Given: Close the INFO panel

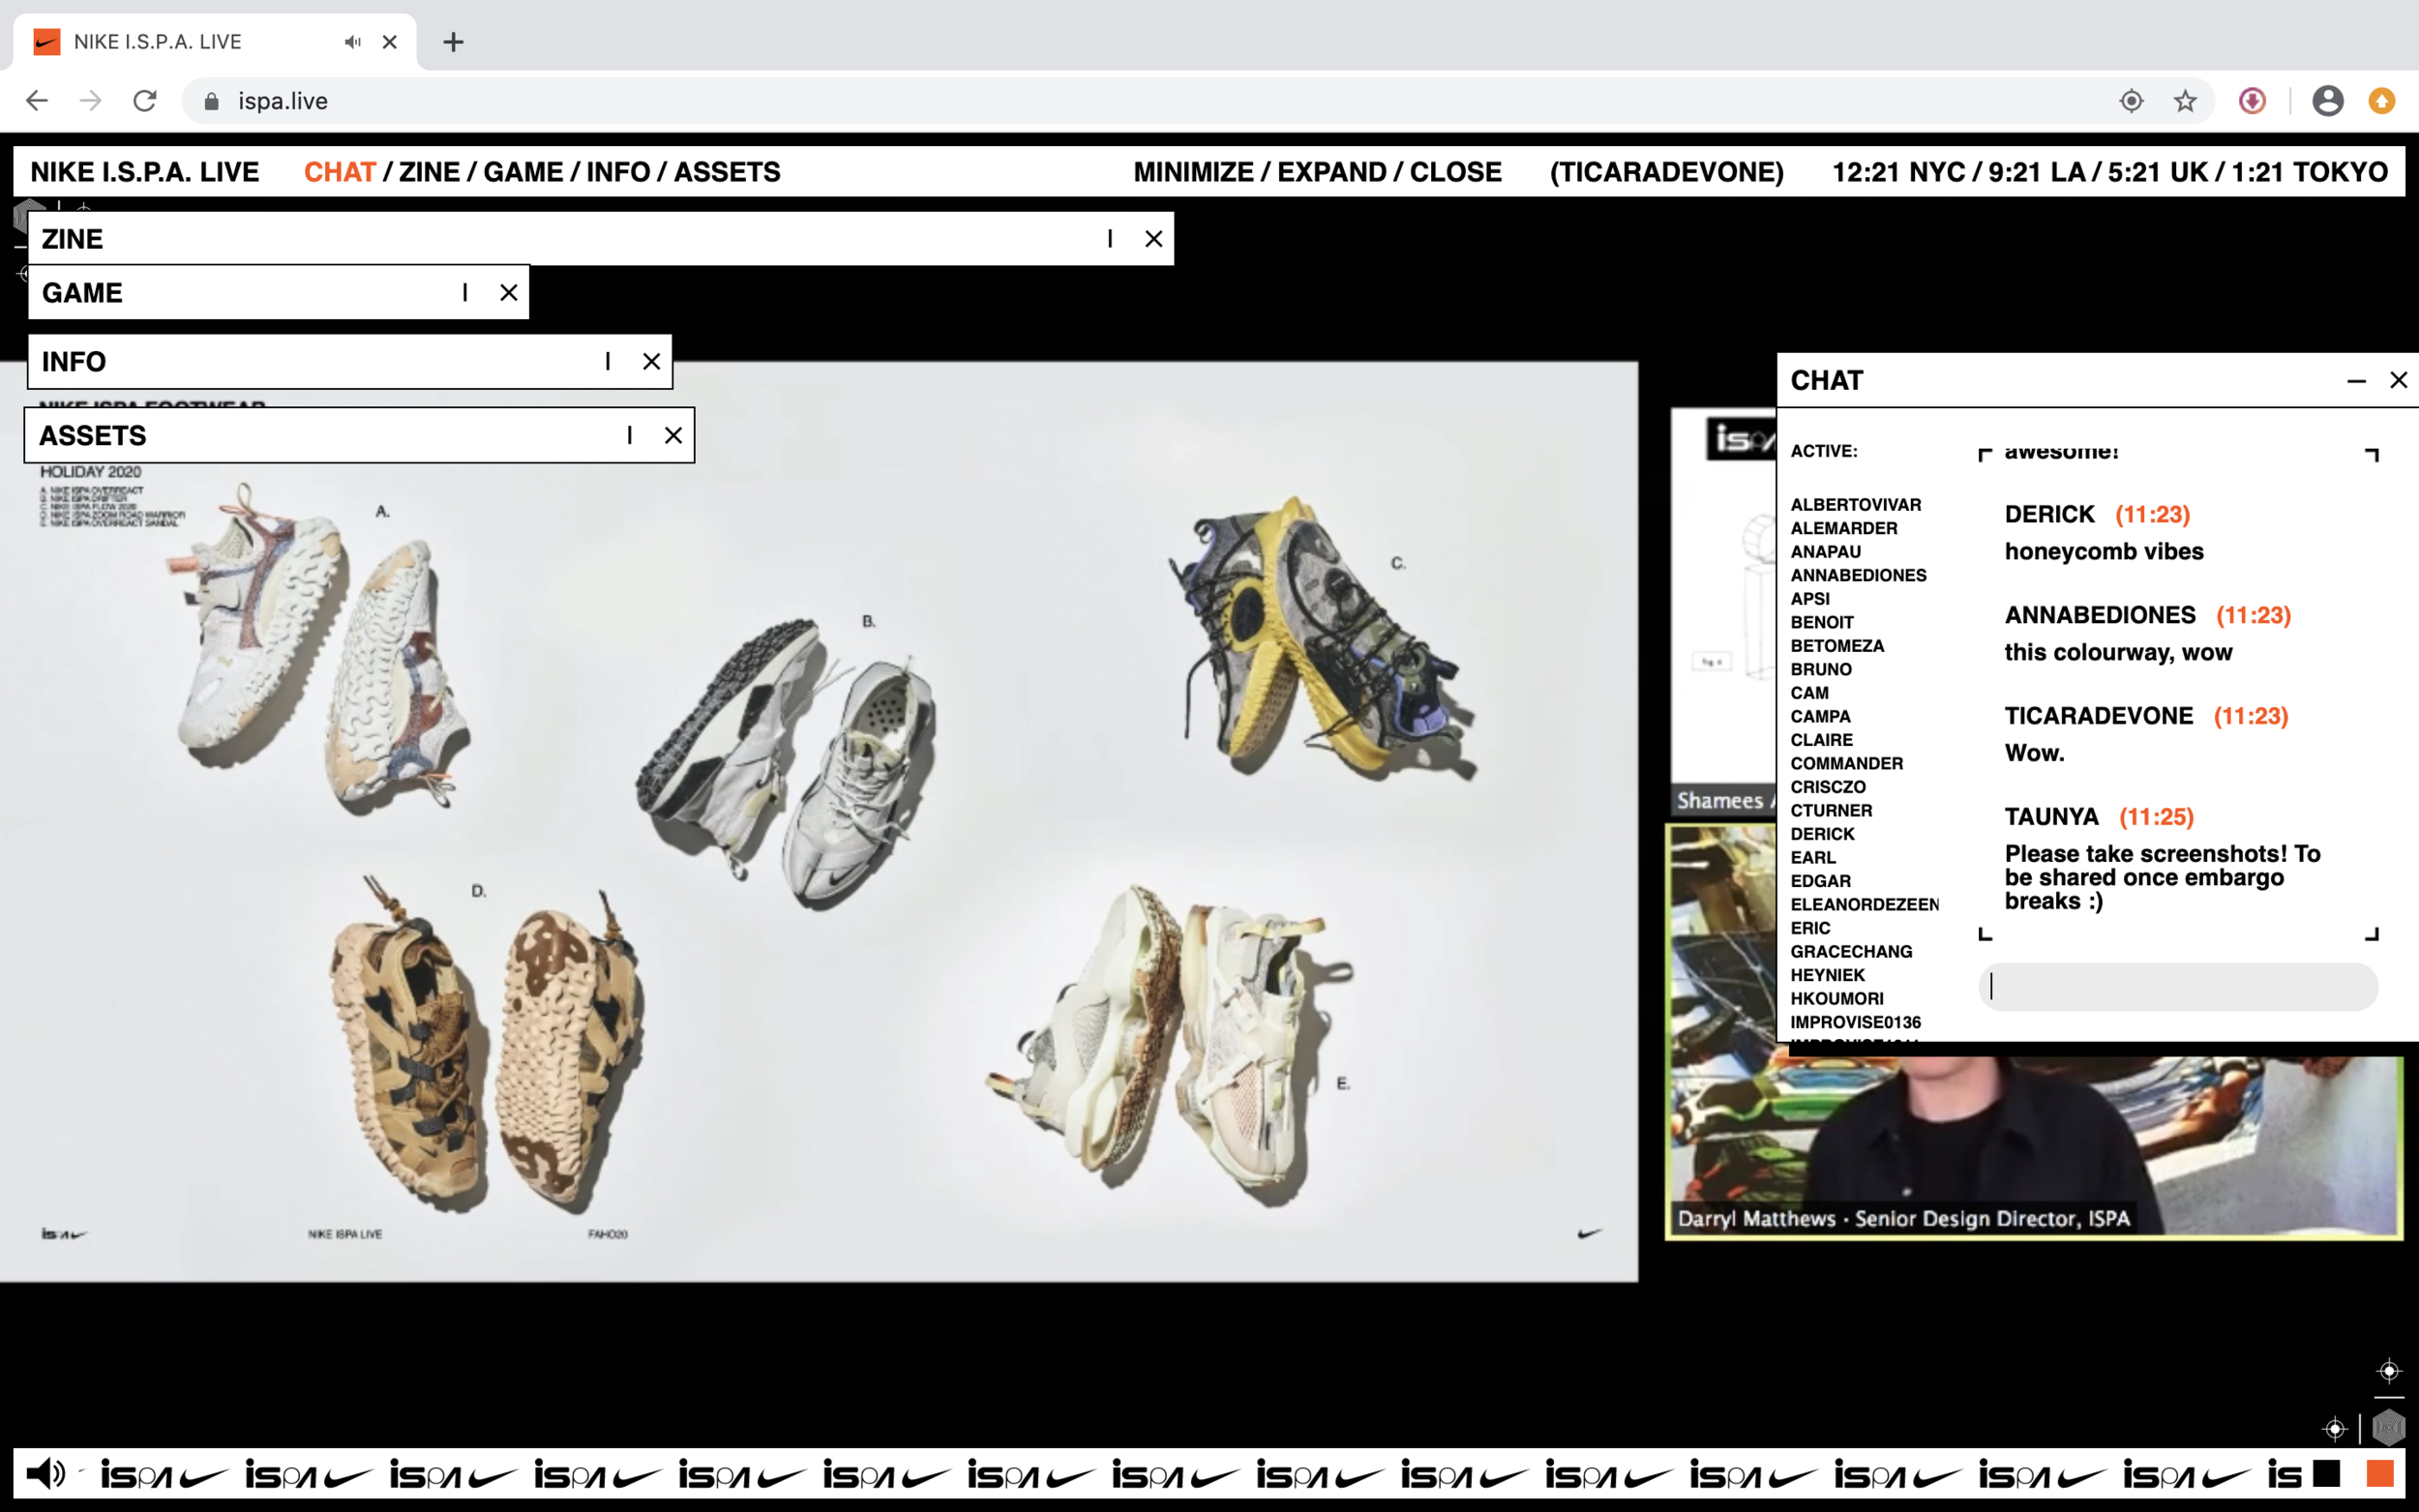Looking at the screenshot, I should [652, 362].
